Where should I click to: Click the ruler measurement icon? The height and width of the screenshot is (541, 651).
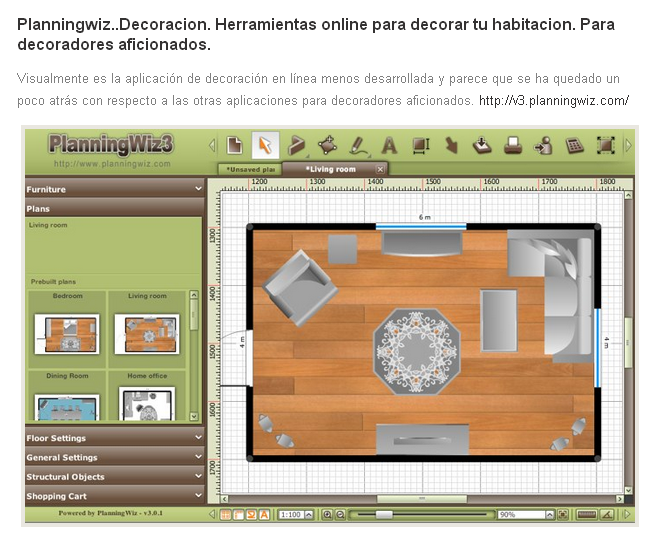[x=587, y=515]
